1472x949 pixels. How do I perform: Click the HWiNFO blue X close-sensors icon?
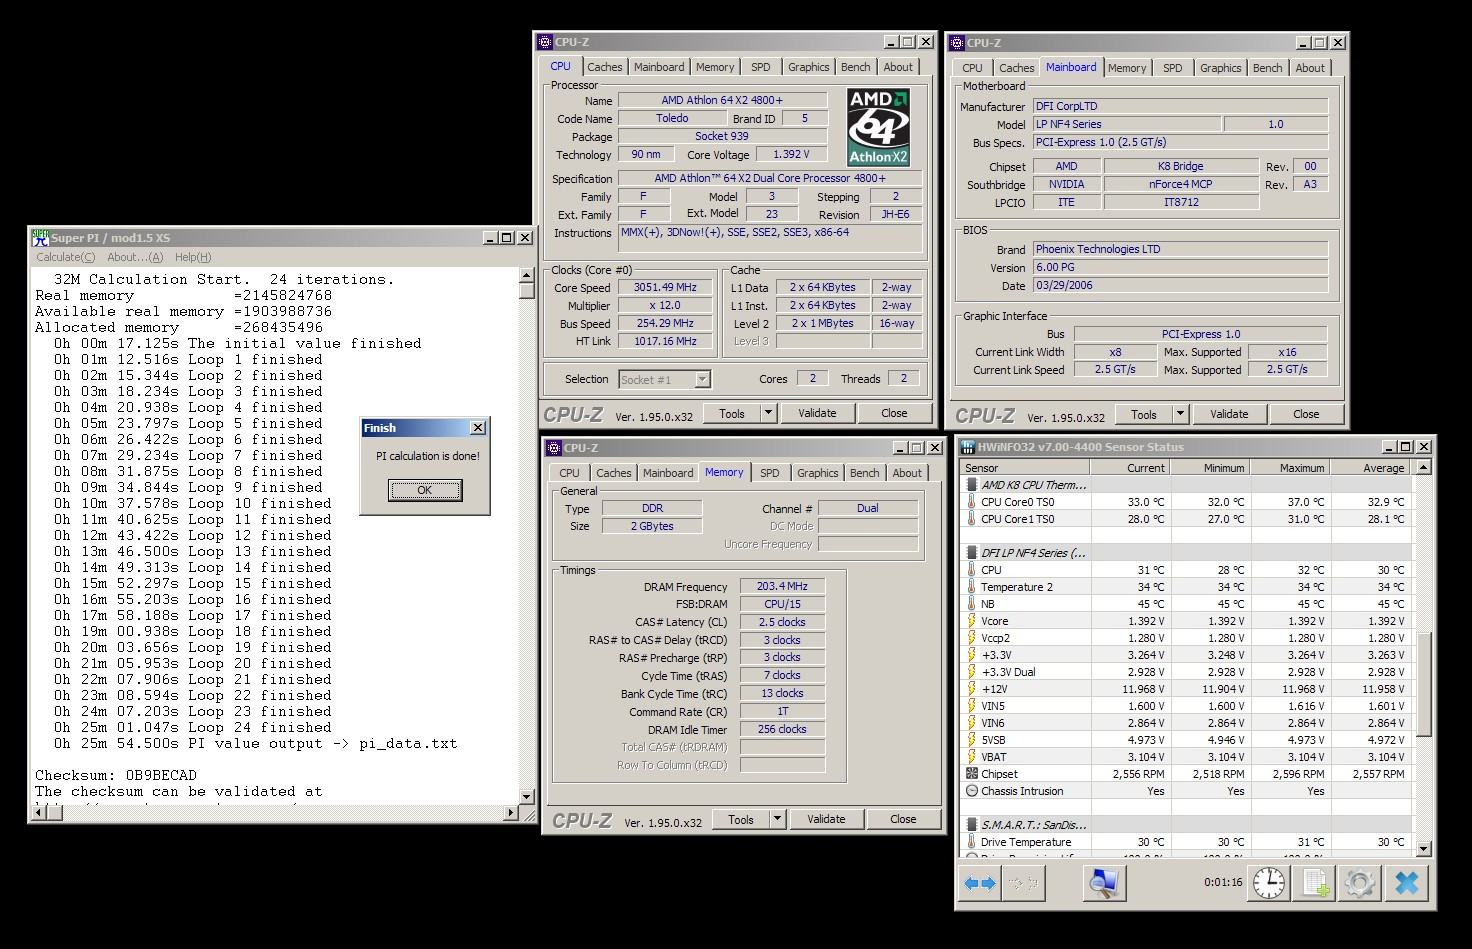[x=1406, y=883]
